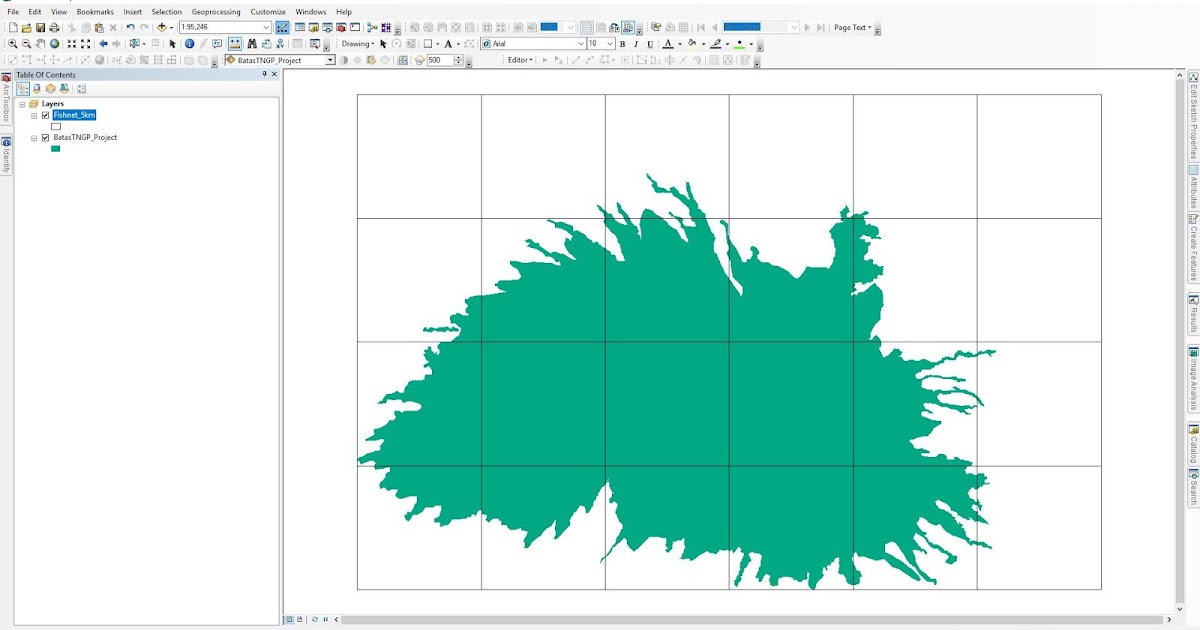Select the Identify tool on the toolbar
The image size is (1200, 630).
188,43
